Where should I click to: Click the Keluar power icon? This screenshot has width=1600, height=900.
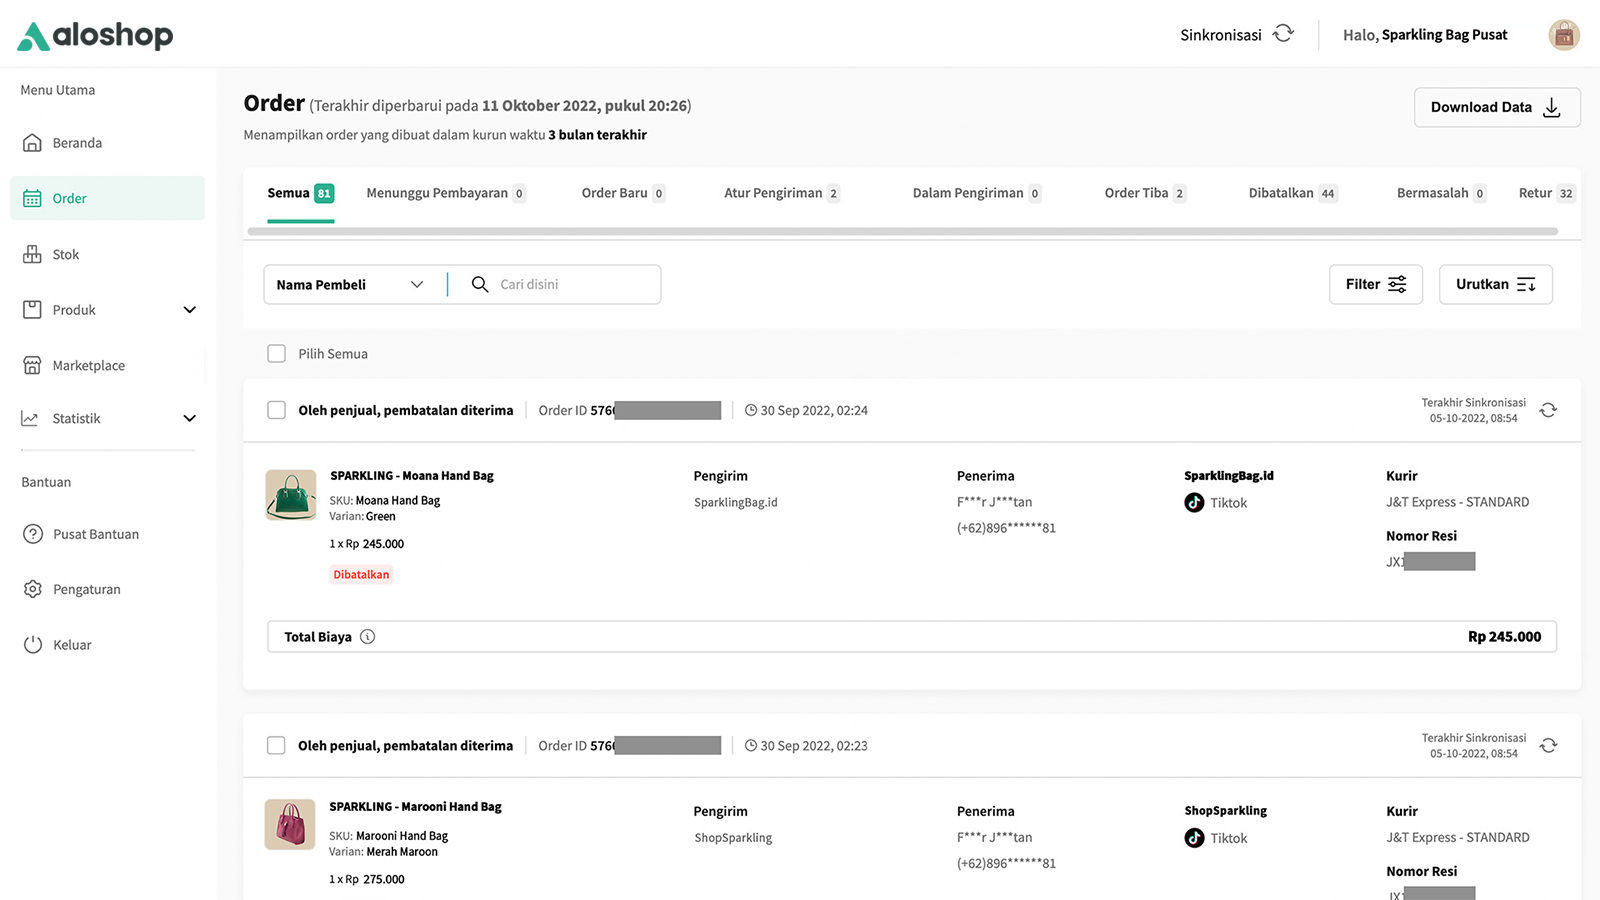32,644
